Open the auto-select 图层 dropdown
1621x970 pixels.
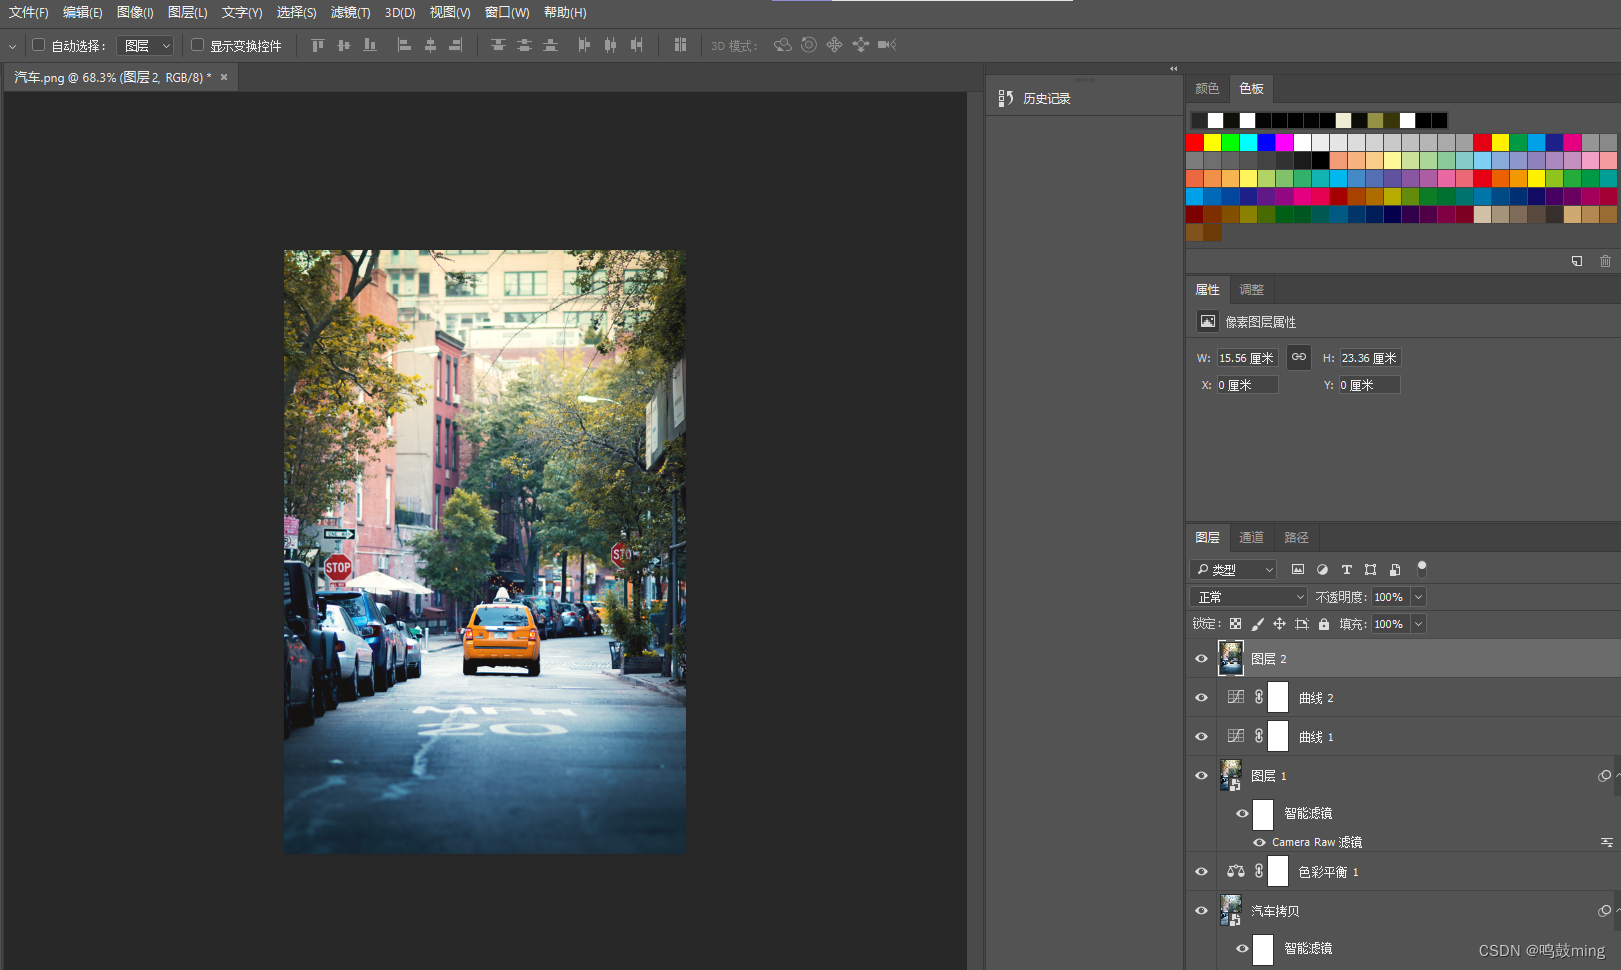[x=146, y=45]
